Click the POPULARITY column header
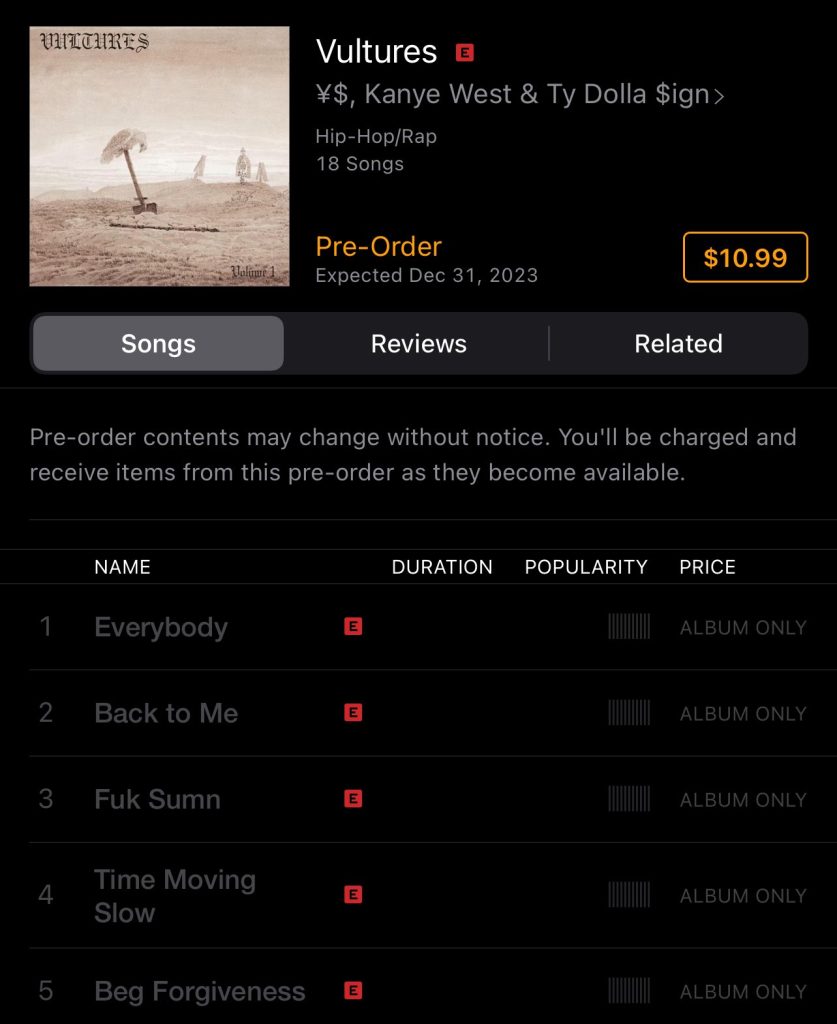 586,567
